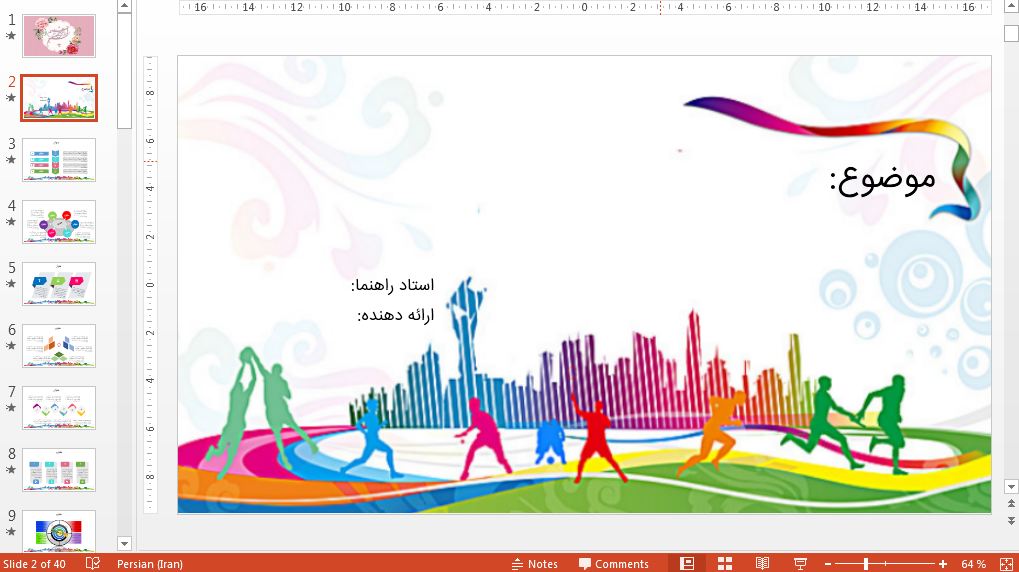The height and width of the screenshot is (572, 1019).
Task: Start the Slide Show from status bar
Action: (800, 564)
